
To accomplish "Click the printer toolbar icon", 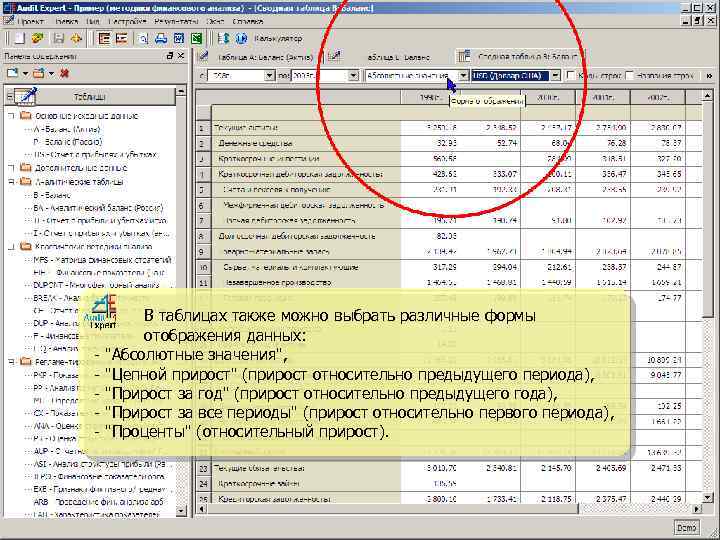I will pyautogui.click(x=161, y=39).
